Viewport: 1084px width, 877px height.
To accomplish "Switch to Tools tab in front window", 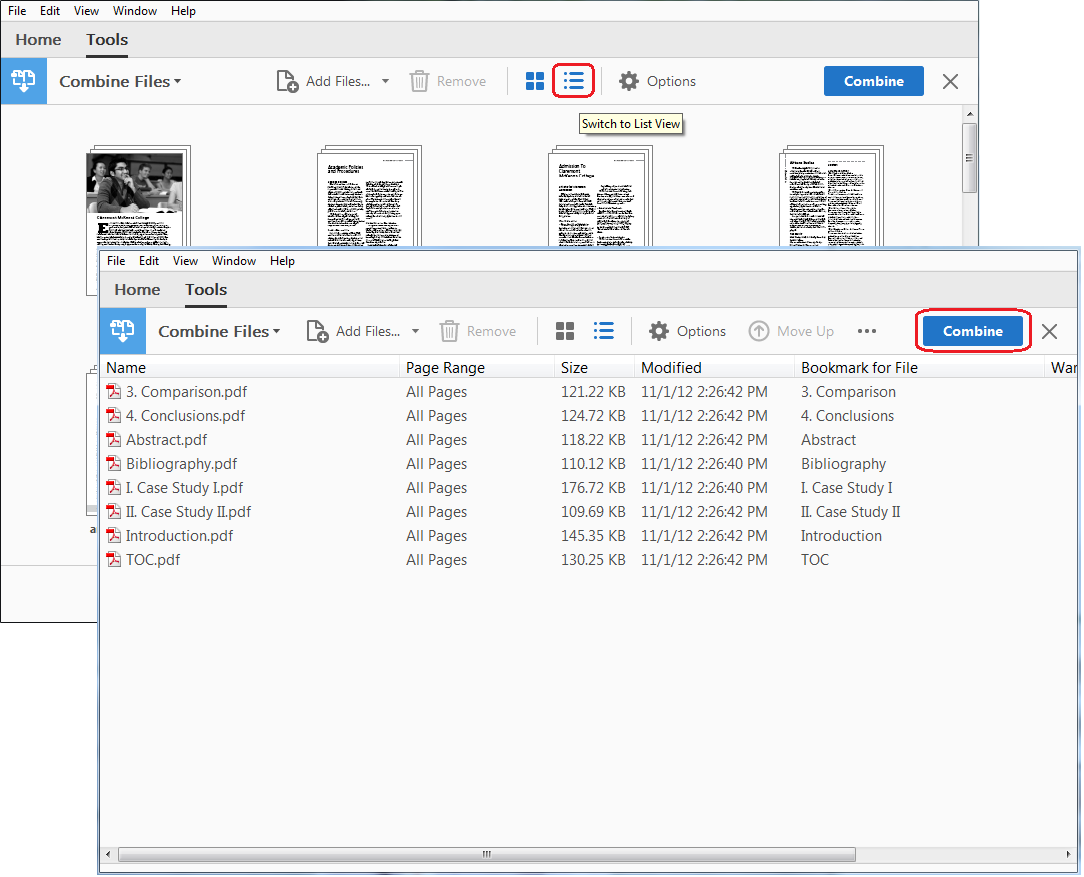I will tap(206, 290).
